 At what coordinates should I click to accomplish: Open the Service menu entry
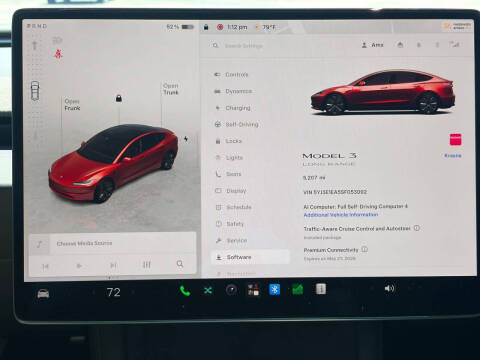(232, 240)
